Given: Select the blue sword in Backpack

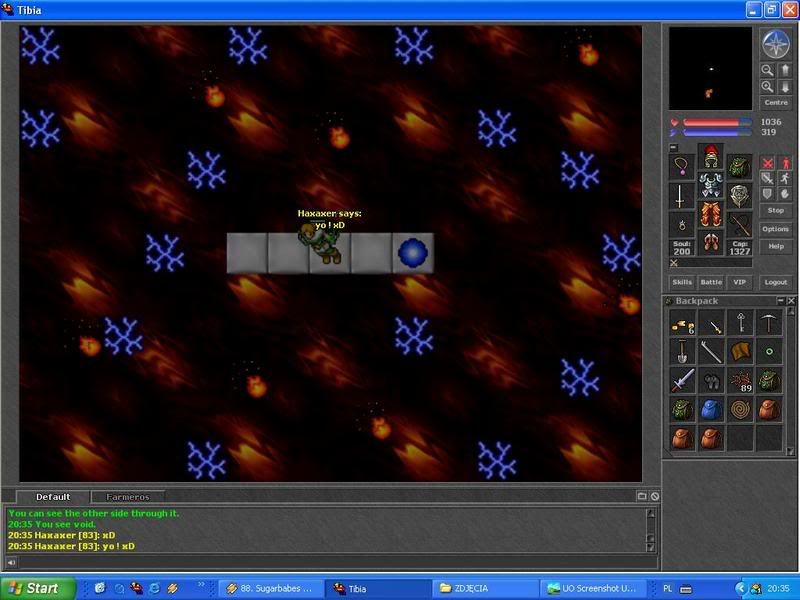Looking at the screenshot, I should (x=683, y=381).
